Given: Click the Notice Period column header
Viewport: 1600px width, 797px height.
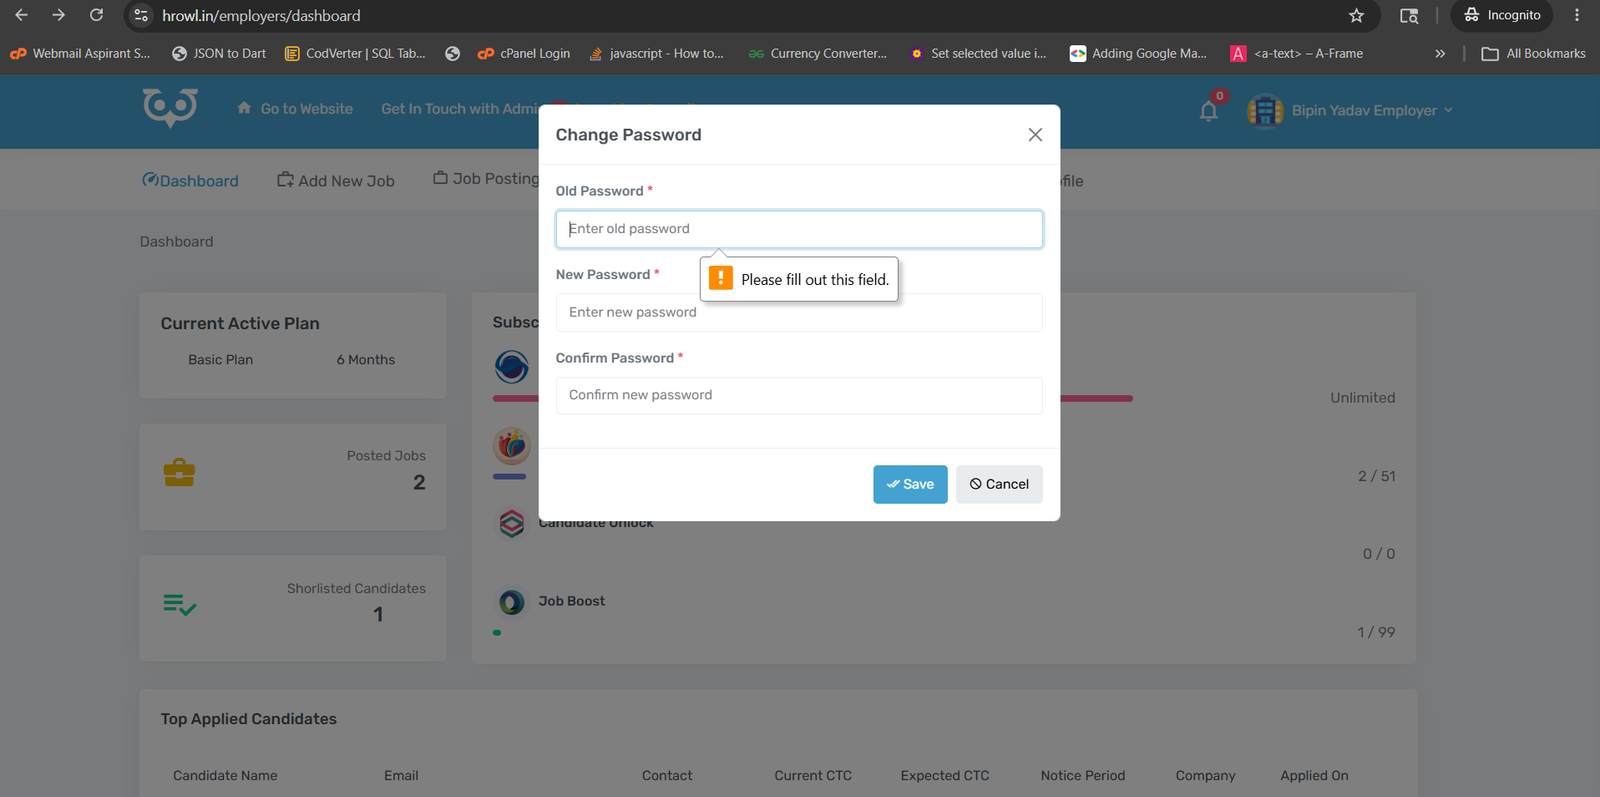Looking at the screenshot, I should pos(1083,776).
